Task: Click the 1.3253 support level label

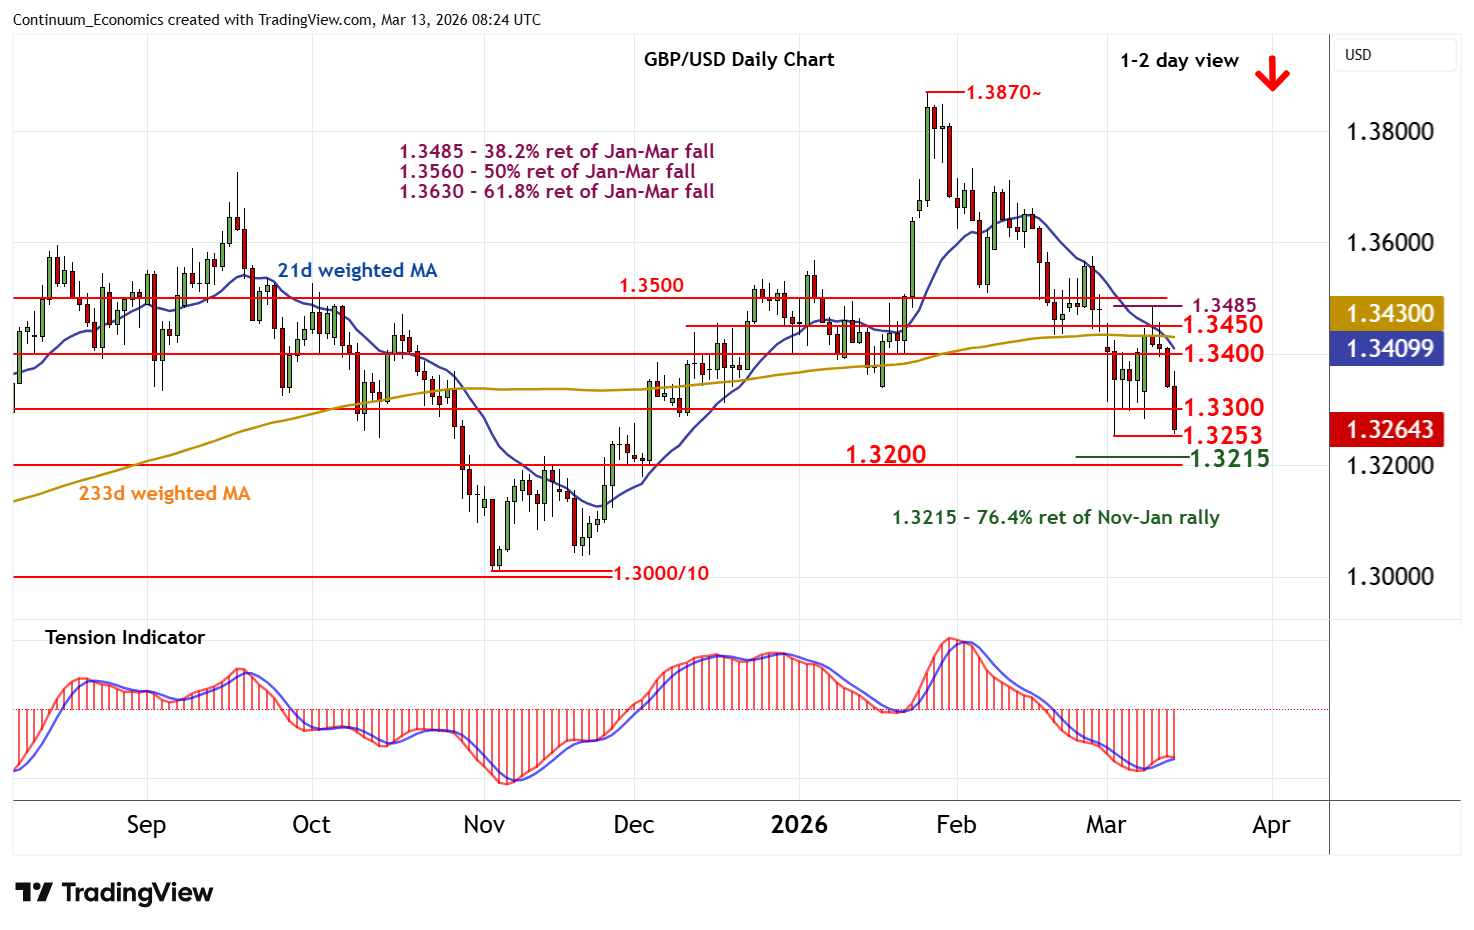Action: pos(1223,435)
